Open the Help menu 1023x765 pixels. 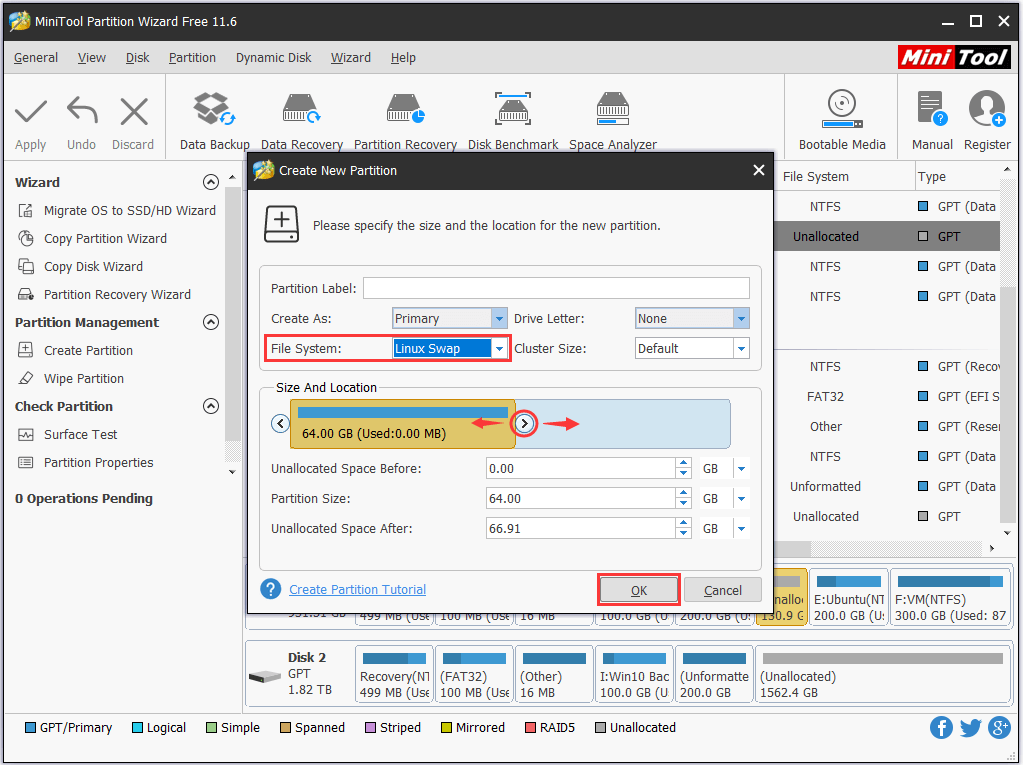coord(403,57)
